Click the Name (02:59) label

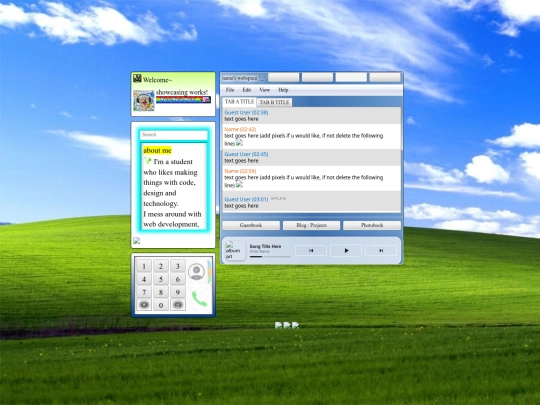click(240, 171)
